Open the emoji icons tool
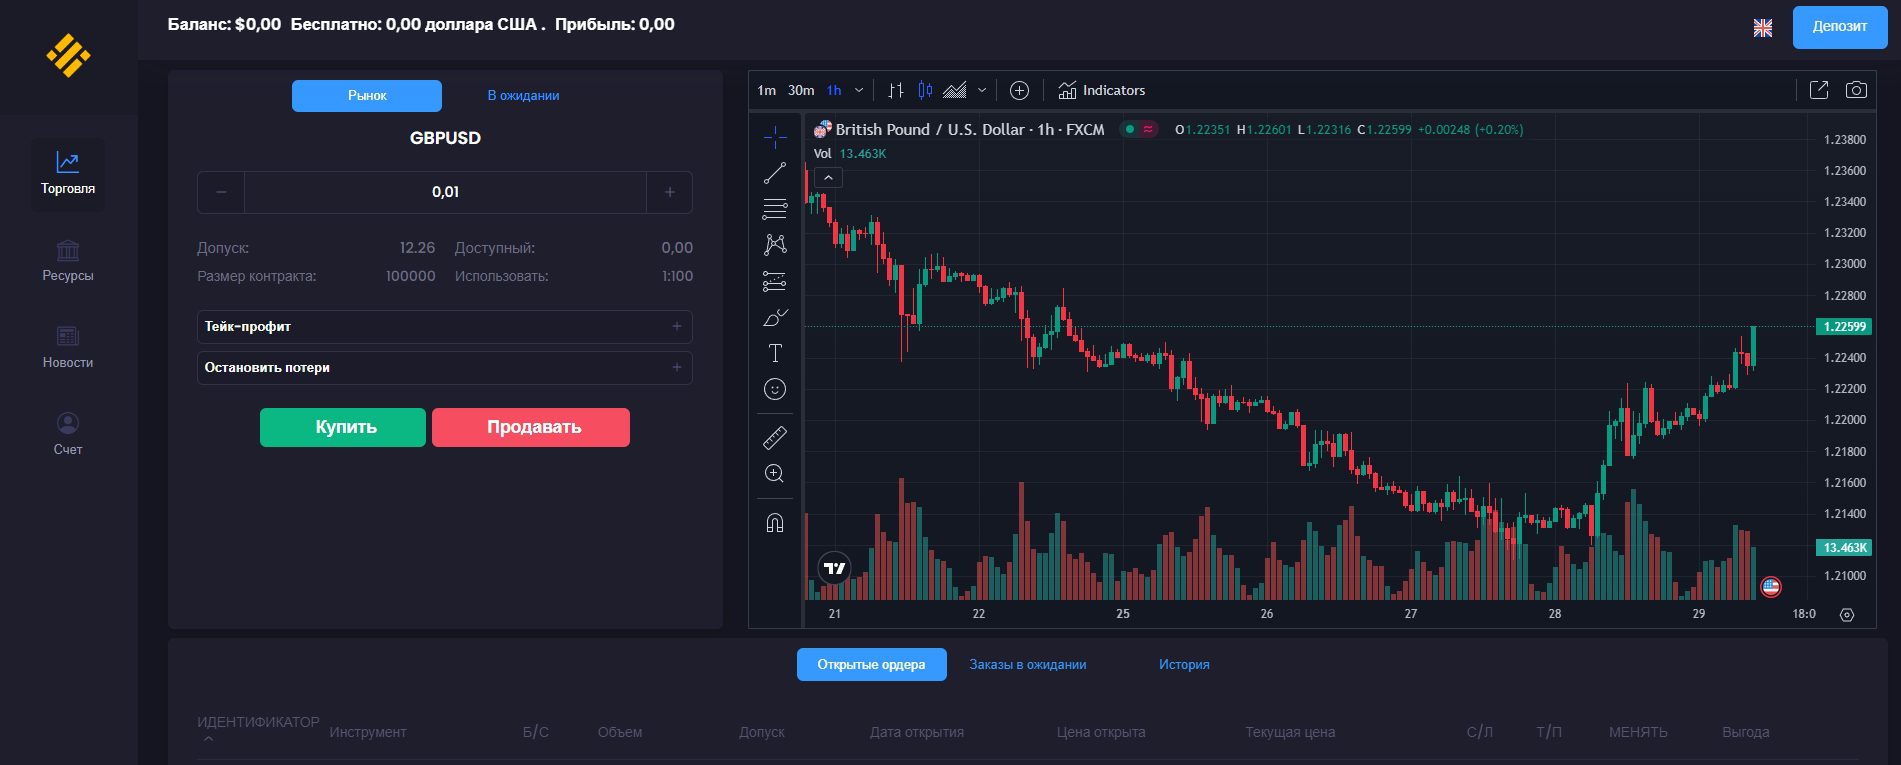The width and height of the screenshot is (1901, 765). (x=775, y=389)
